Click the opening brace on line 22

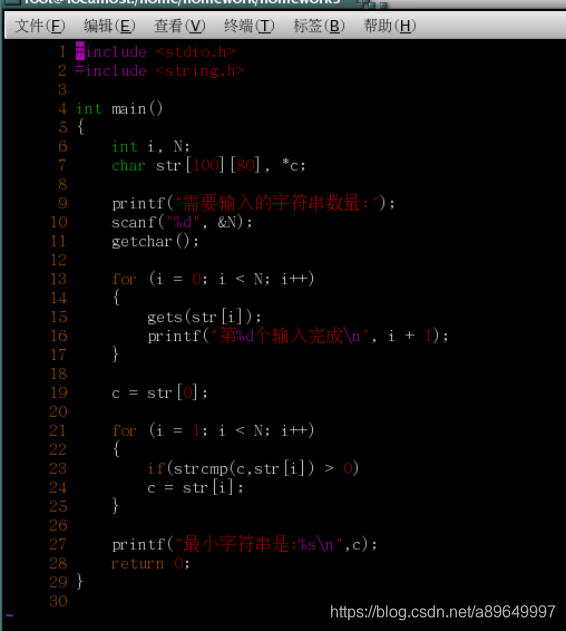[116, 449]
